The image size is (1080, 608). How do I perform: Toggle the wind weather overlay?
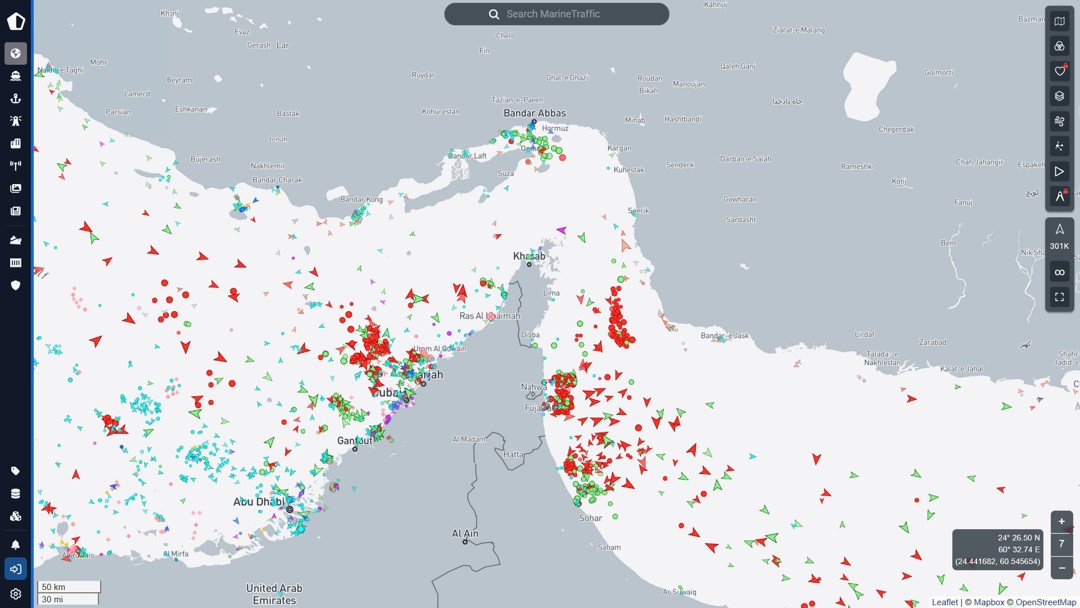click(1059, 121)
